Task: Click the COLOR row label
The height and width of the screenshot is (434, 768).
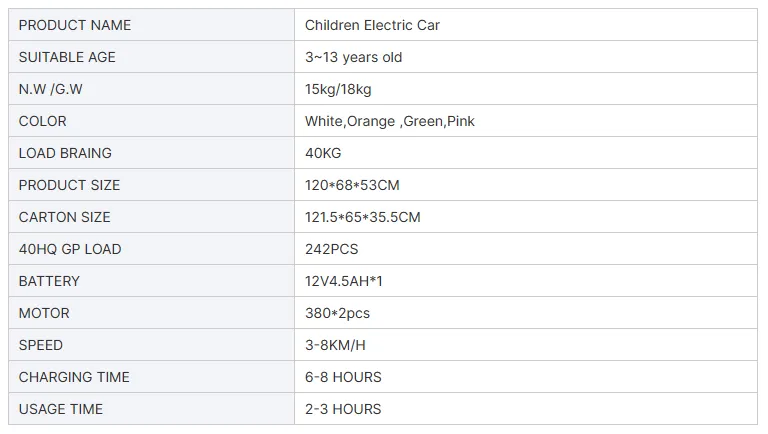Action: pos(43,121)
